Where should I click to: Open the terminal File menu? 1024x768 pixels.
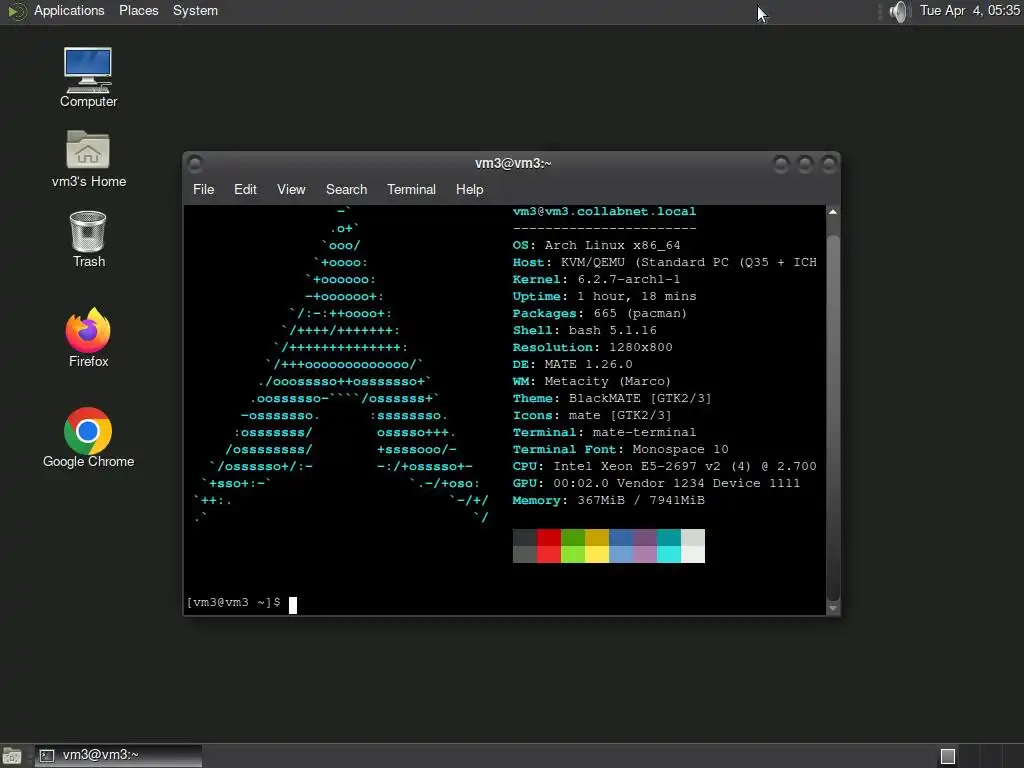[203, 189]
